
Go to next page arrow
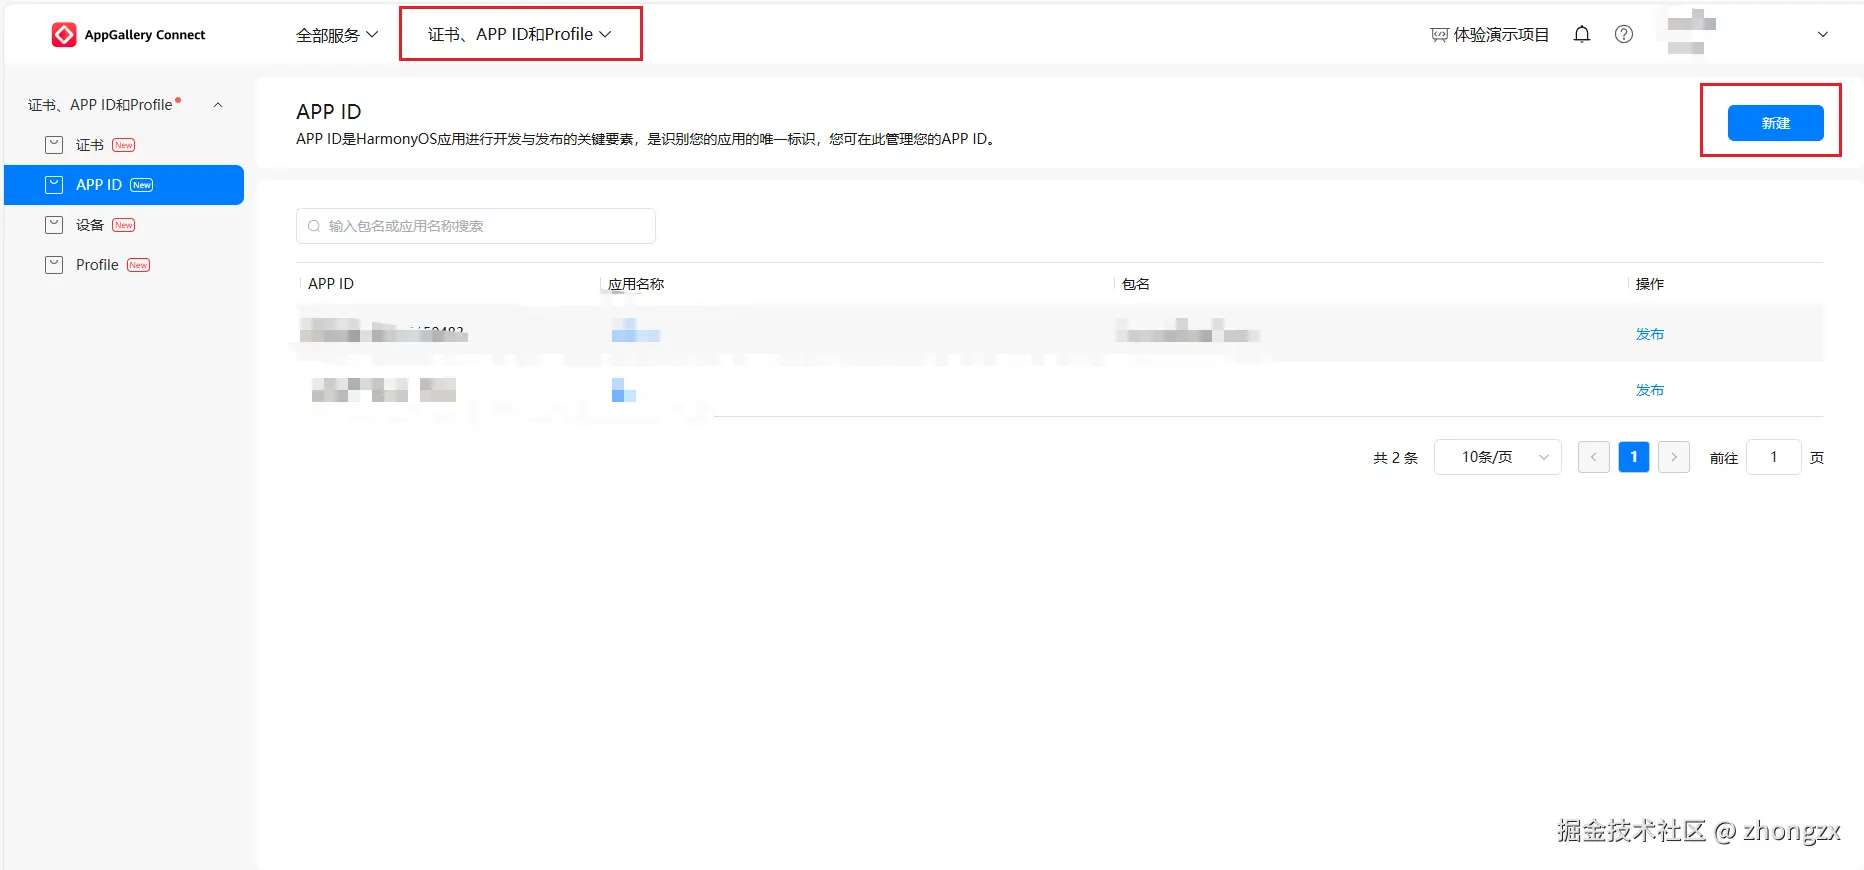tap(1674, 457)
